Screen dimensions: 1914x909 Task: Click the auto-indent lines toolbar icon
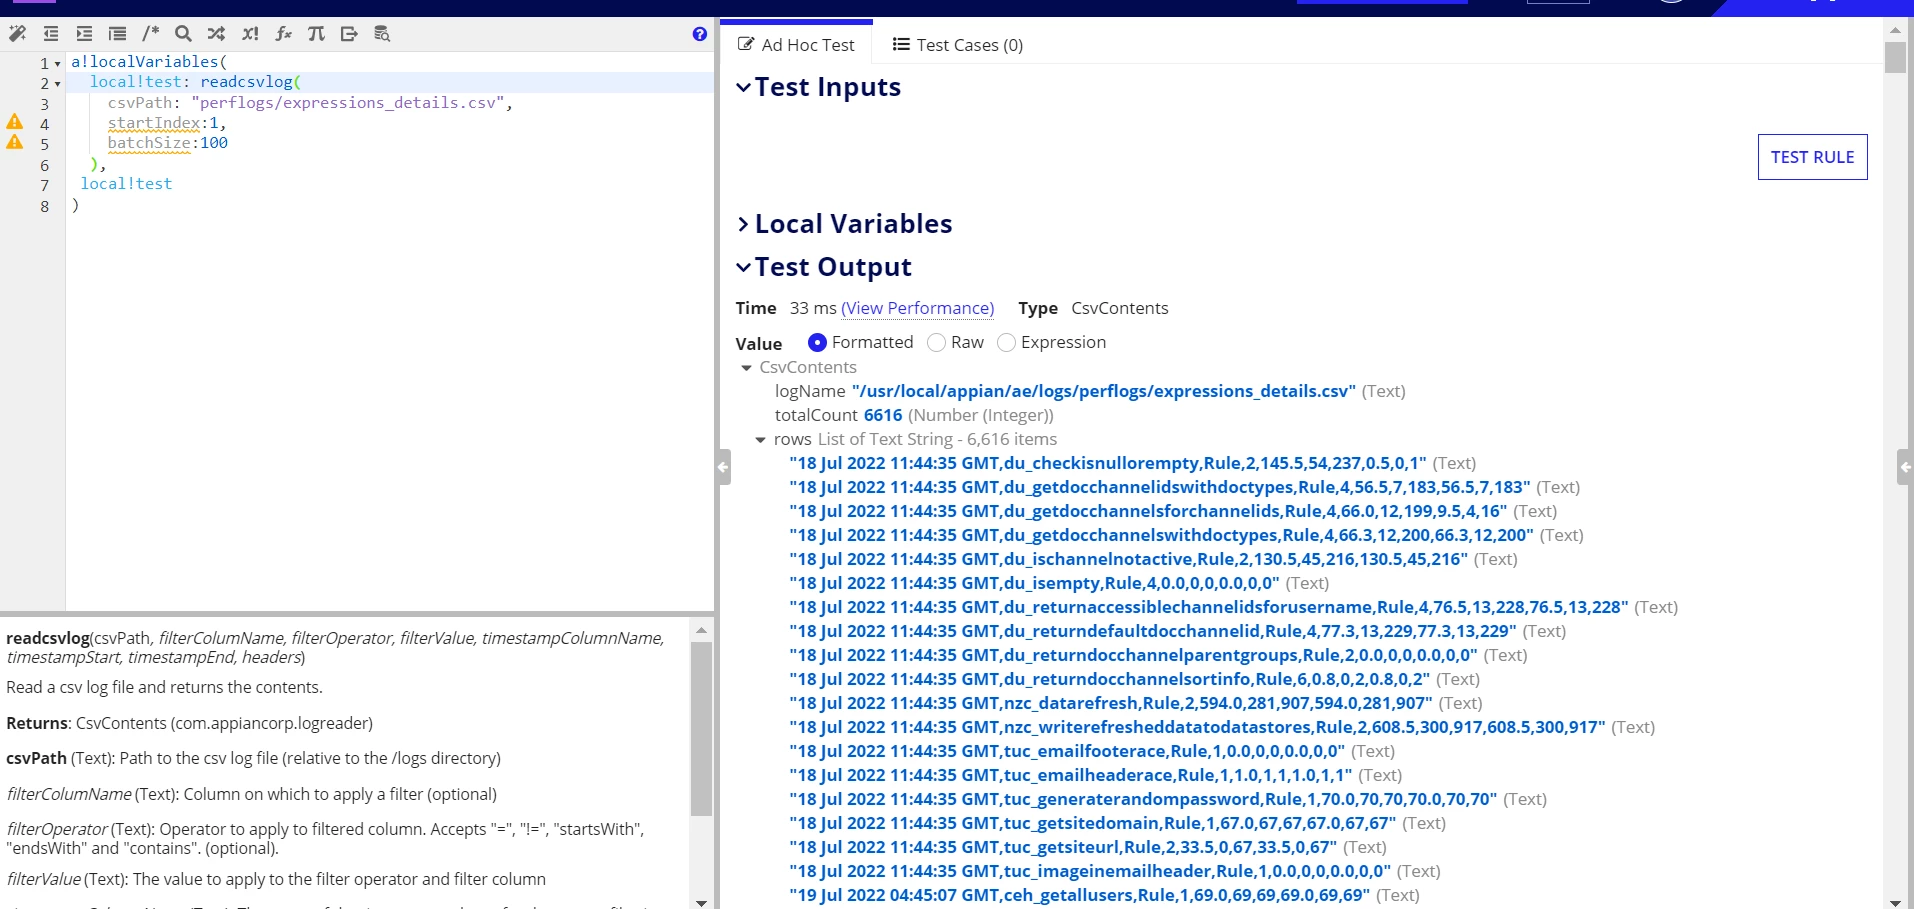(x=117, y=34)
